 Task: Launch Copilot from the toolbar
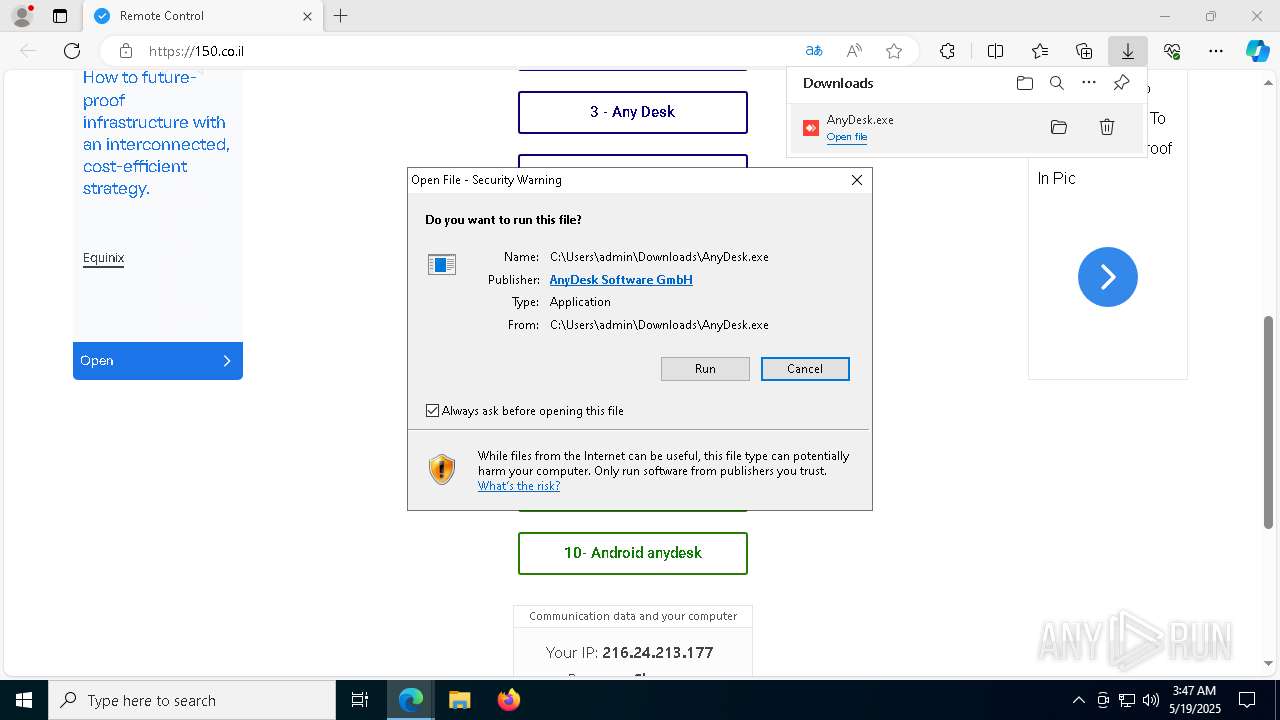point(1257,51)
